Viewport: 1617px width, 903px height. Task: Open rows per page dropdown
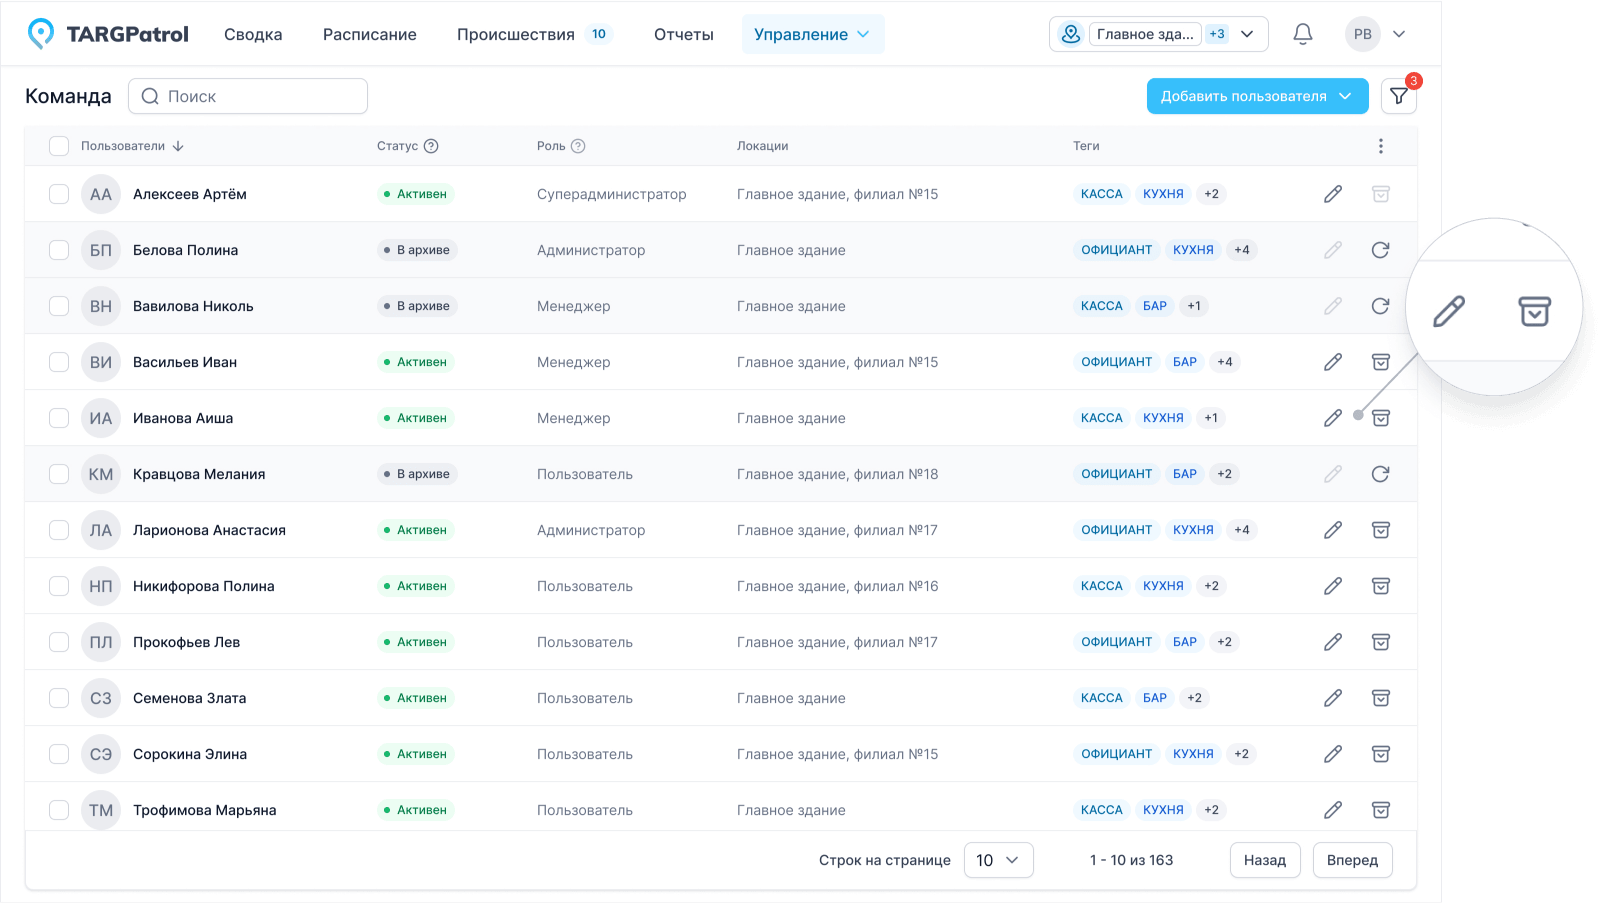[998, 860]
